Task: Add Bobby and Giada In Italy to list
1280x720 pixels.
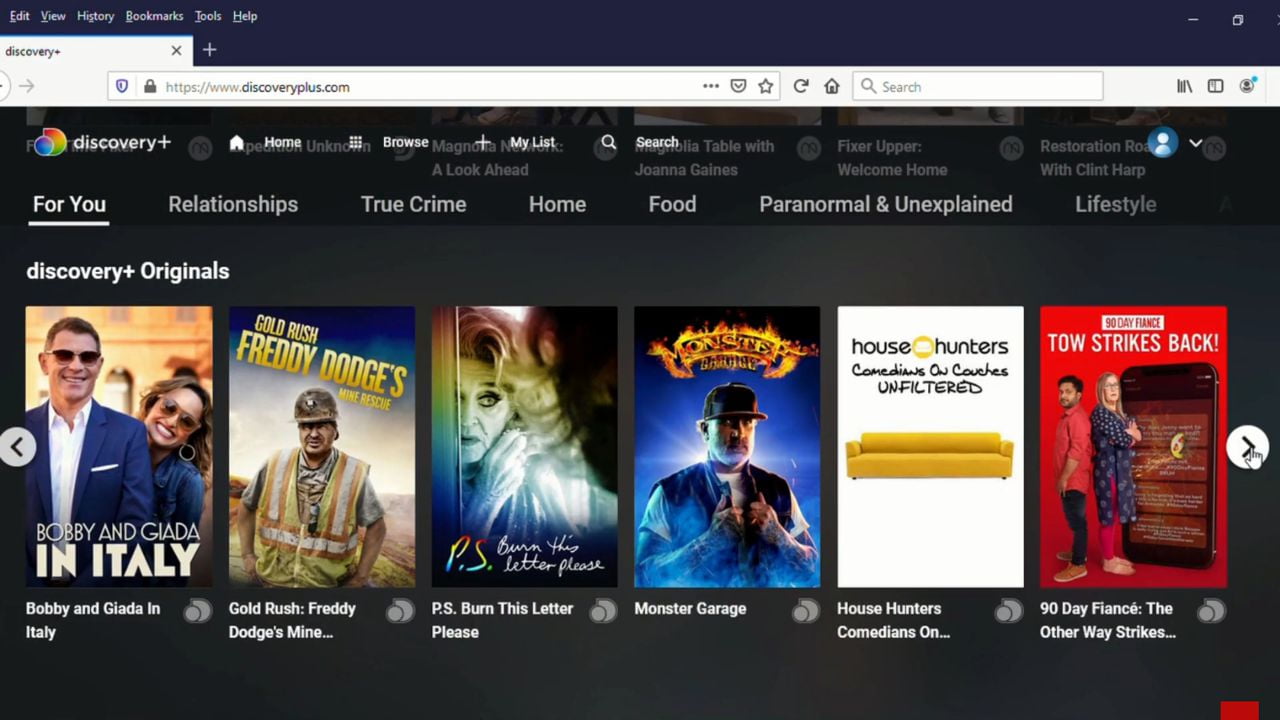Action: click(198, 610)
